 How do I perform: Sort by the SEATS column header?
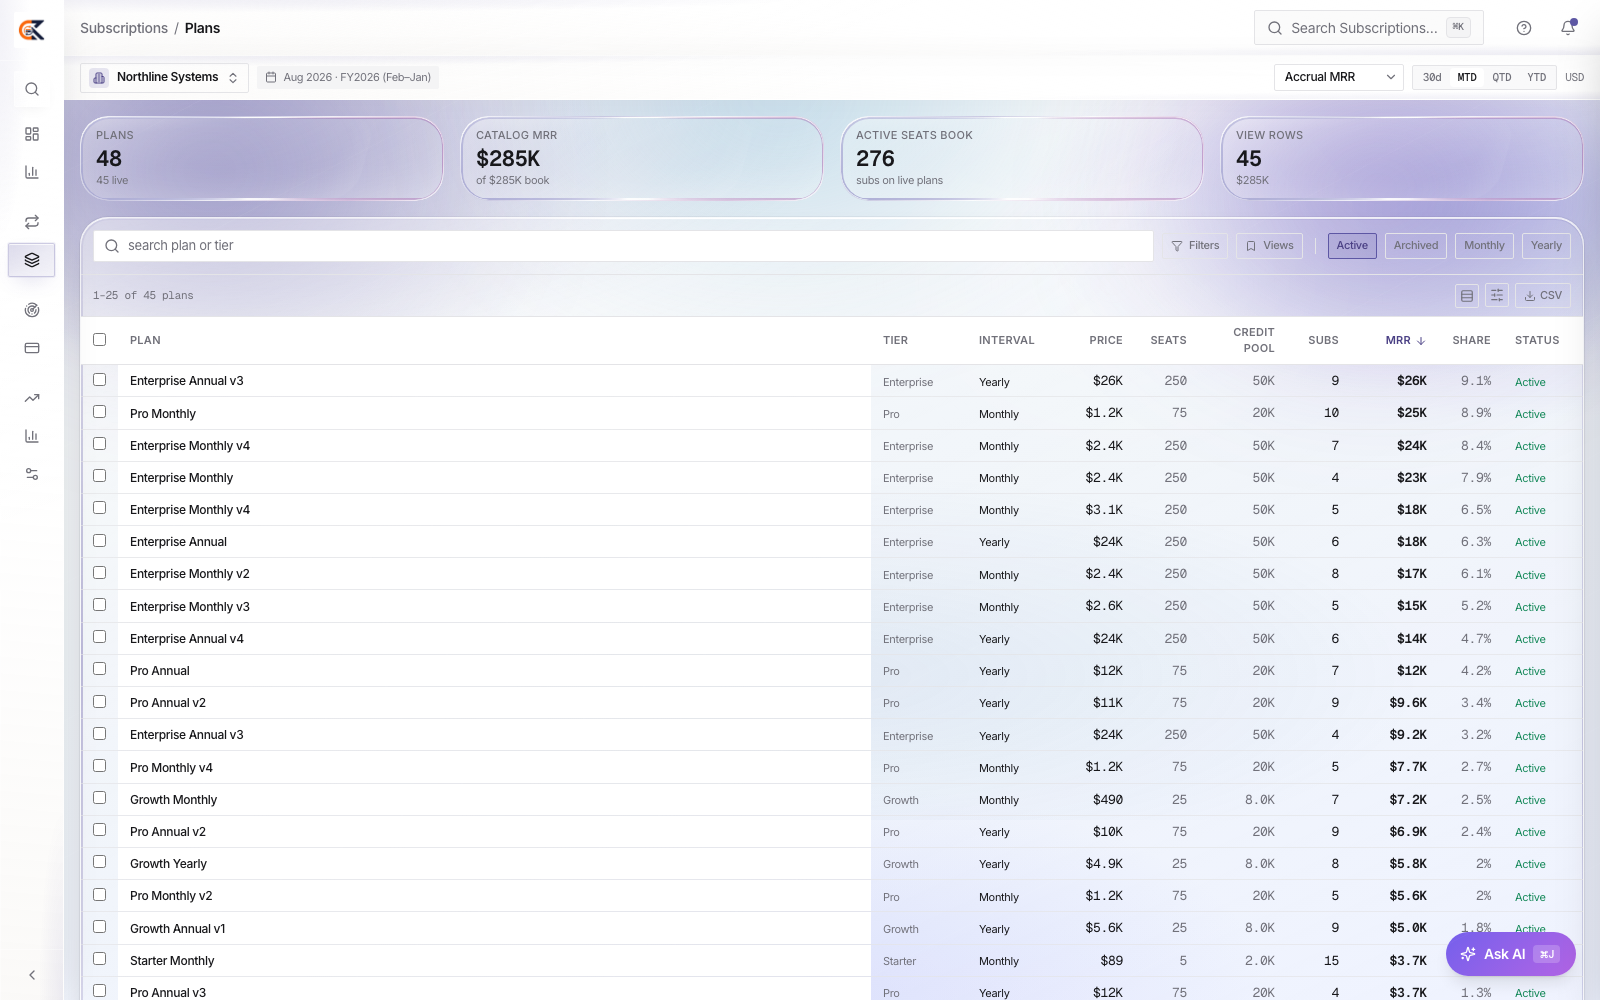[1168, 341]
